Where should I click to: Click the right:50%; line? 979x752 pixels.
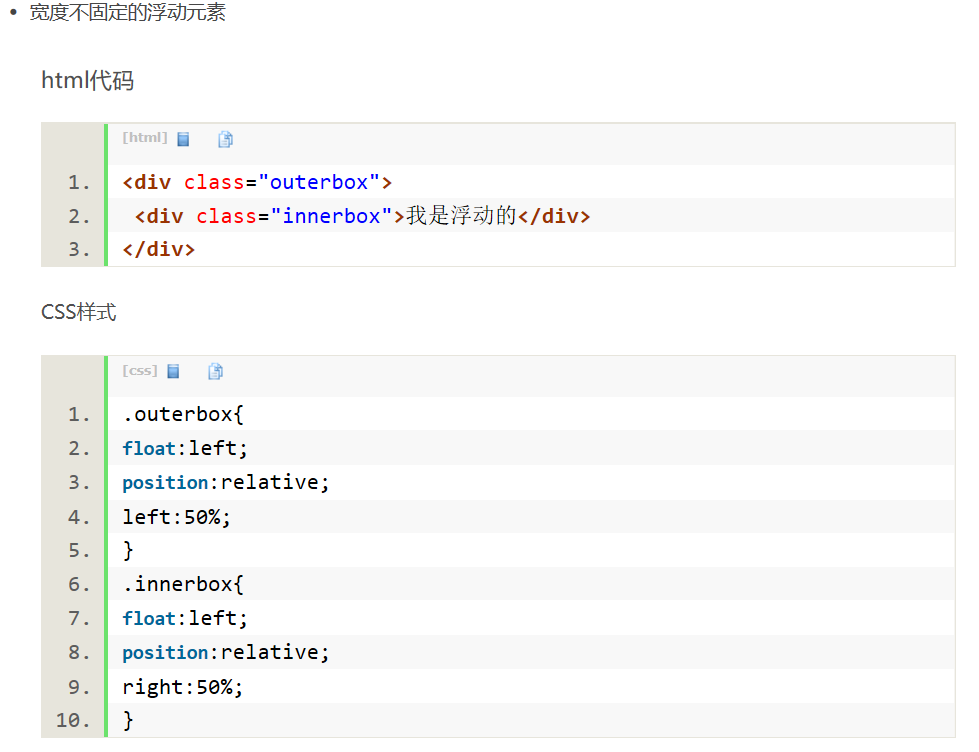182,686
